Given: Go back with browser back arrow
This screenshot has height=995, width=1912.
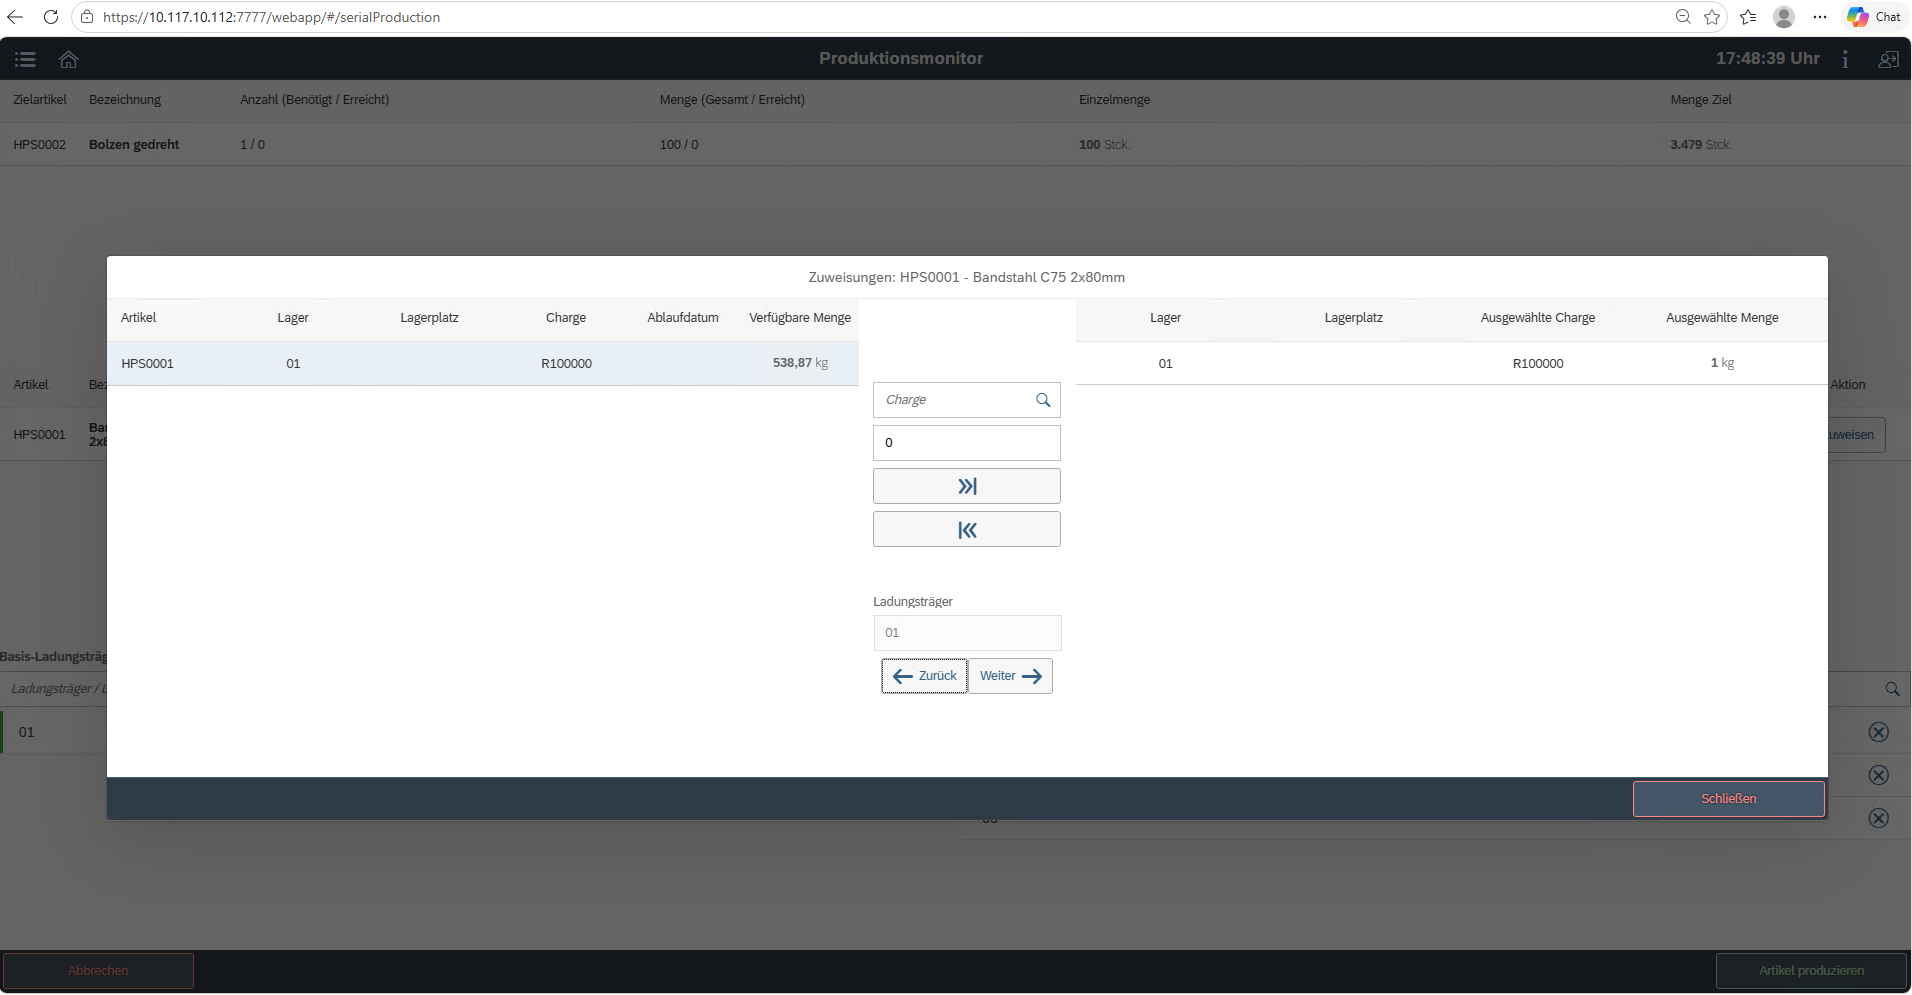Looking at the screenshot, I should (x=15, y=17).
